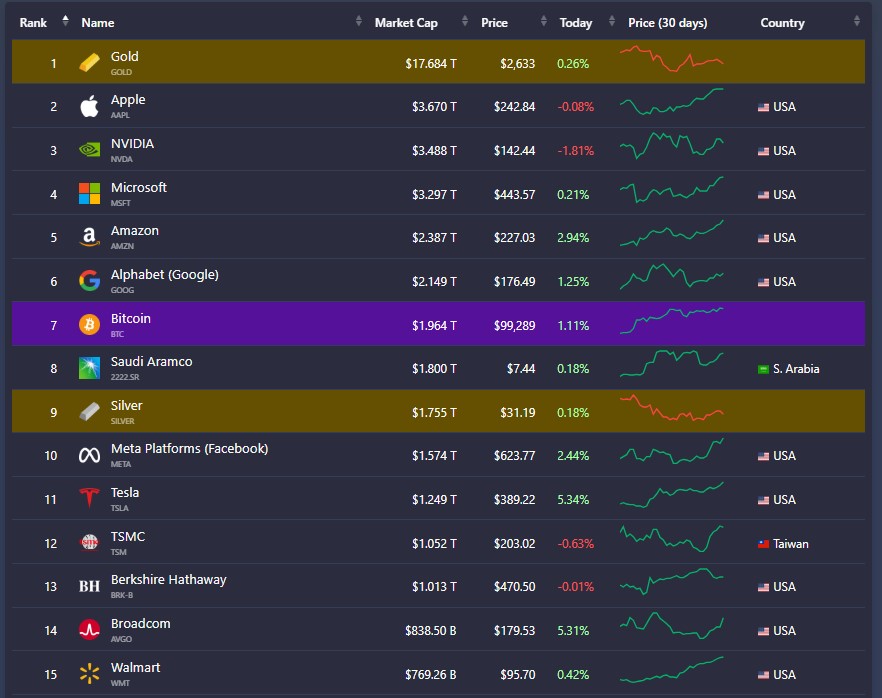Image resolution: width=882 pixels, height=698 pixels.
Task: Click the Walmart spark logo icon
Action: pos(89,673)
